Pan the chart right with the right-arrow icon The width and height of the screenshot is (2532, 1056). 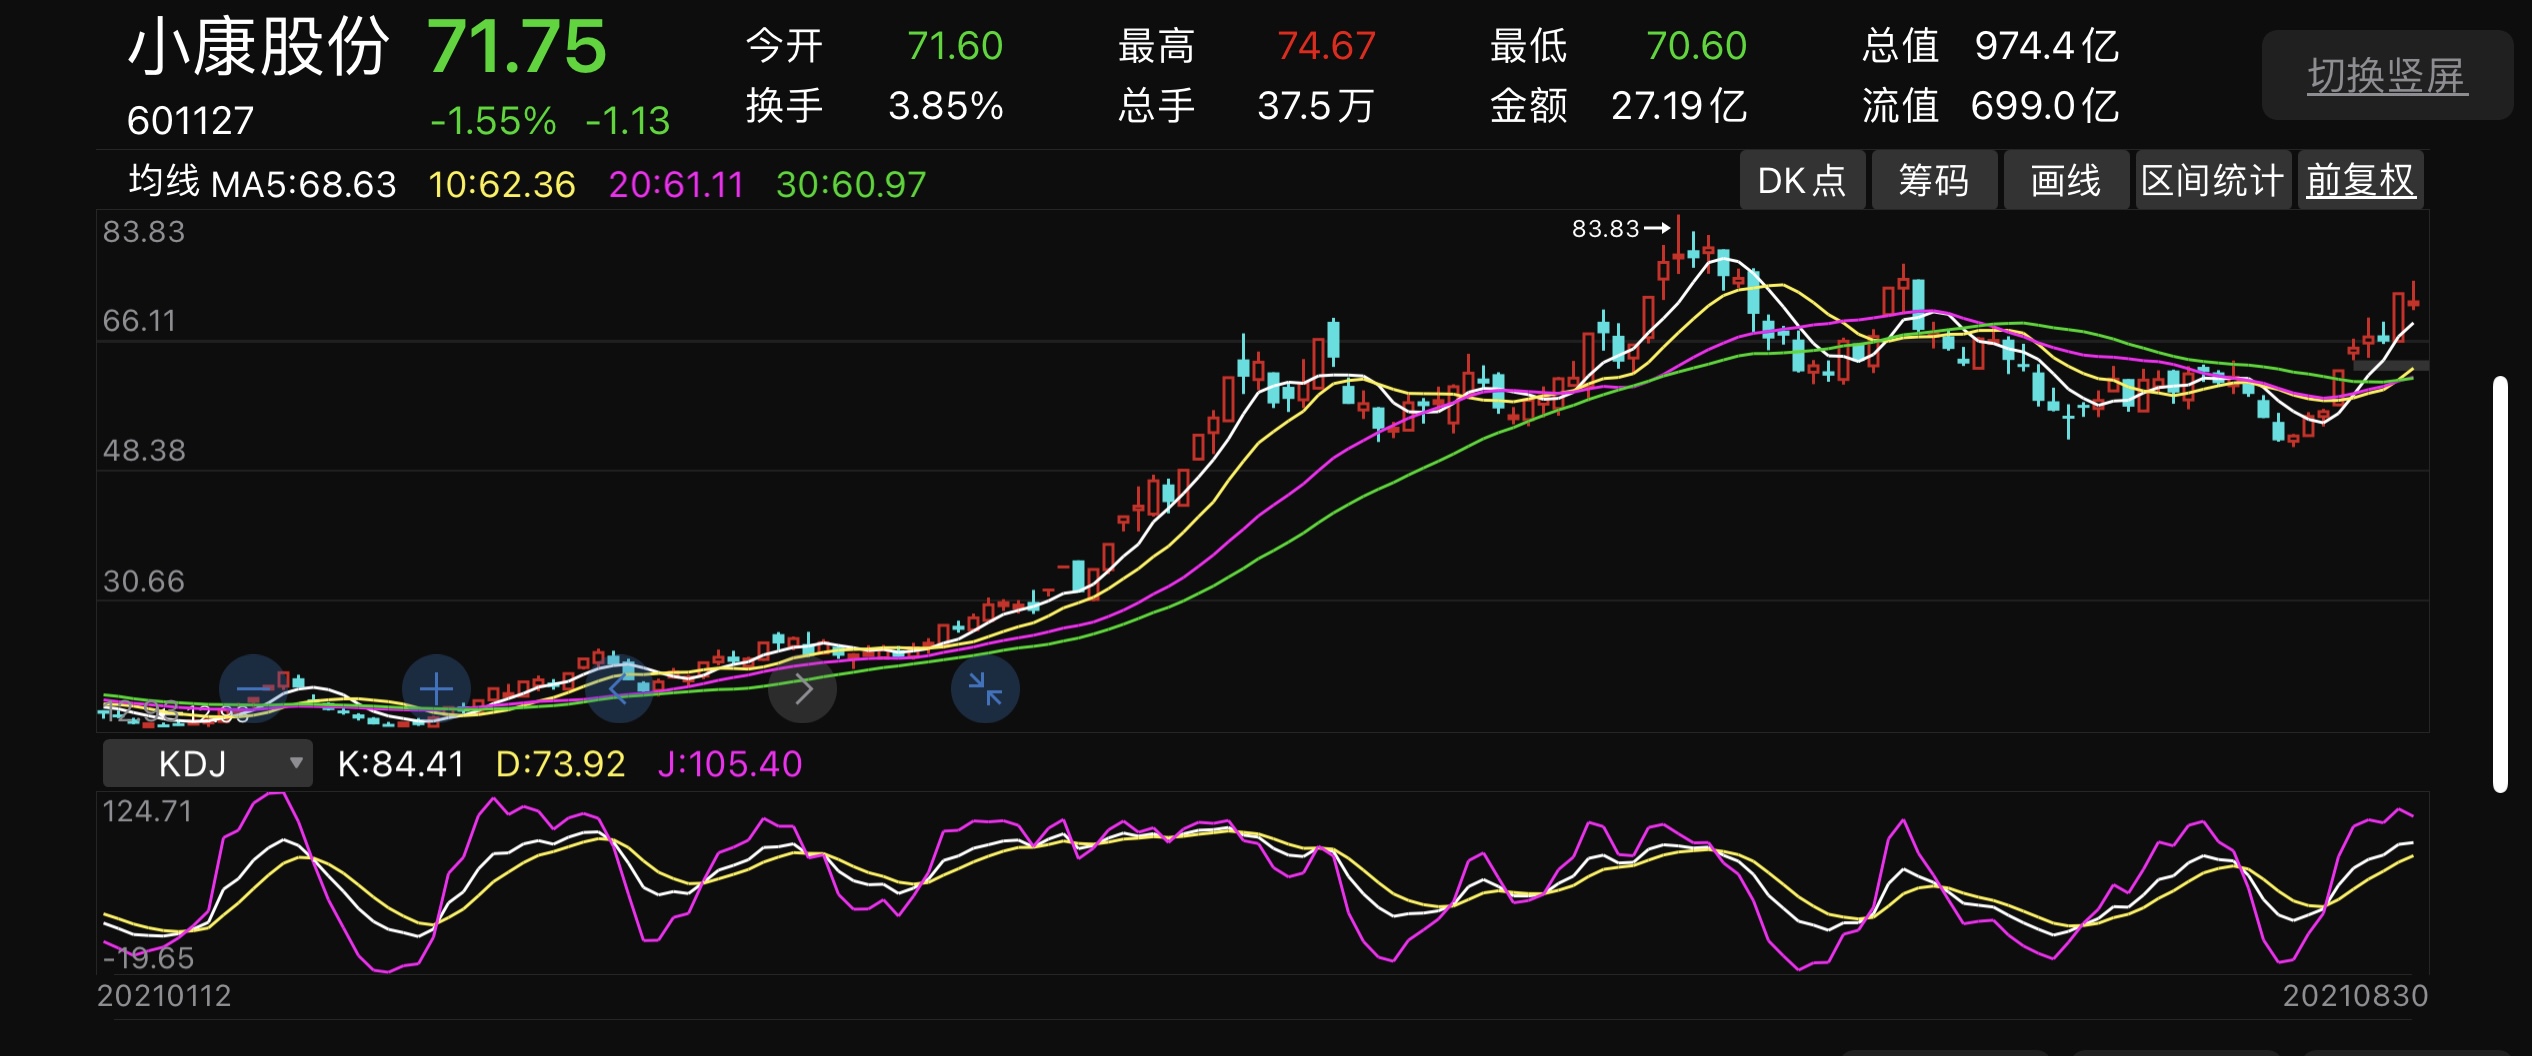tap(801, 688)
